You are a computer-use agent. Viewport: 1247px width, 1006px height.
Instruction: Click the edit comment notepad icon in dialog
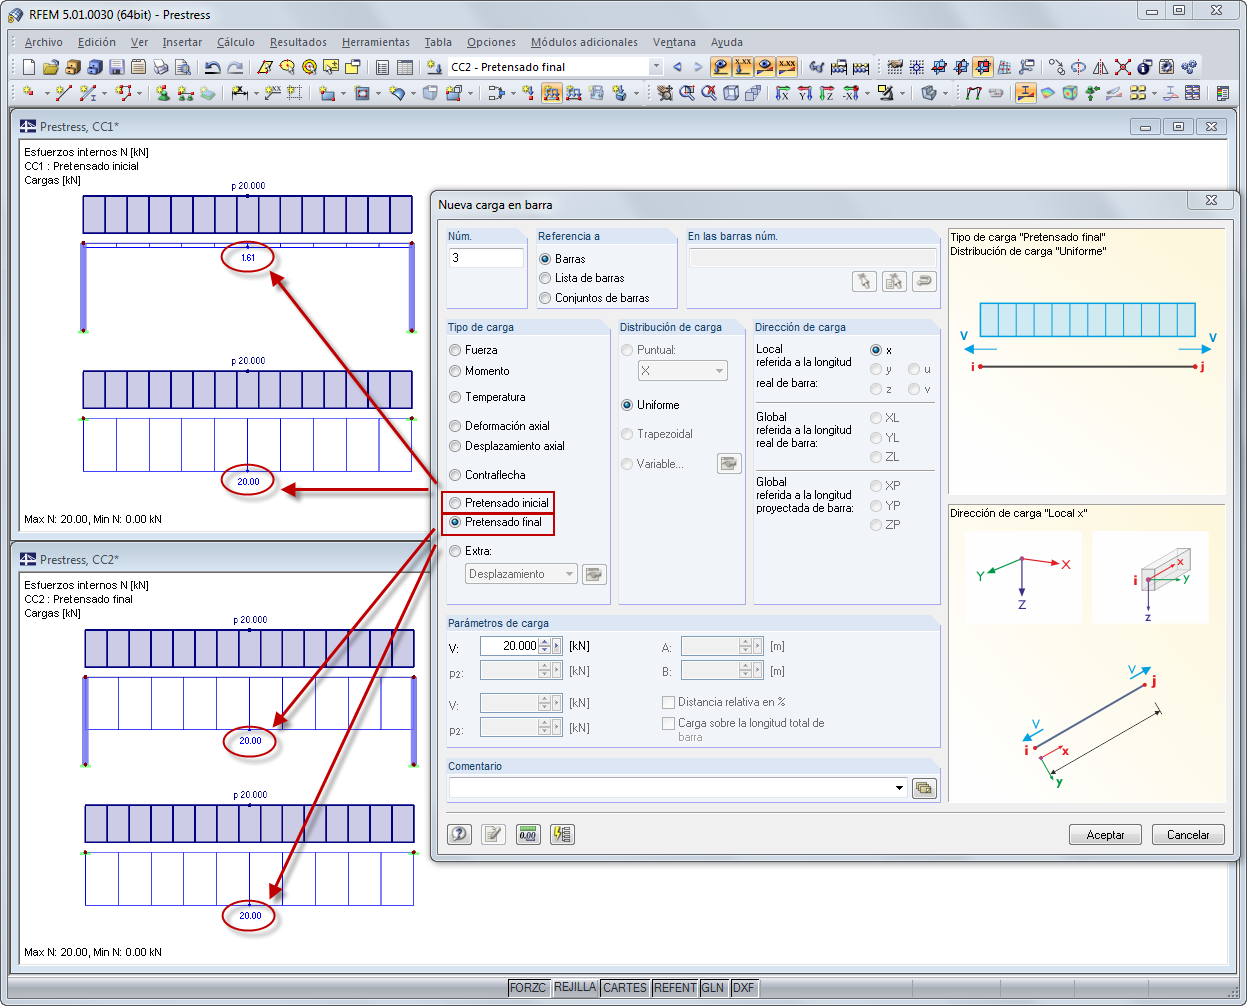coord(493,834)
